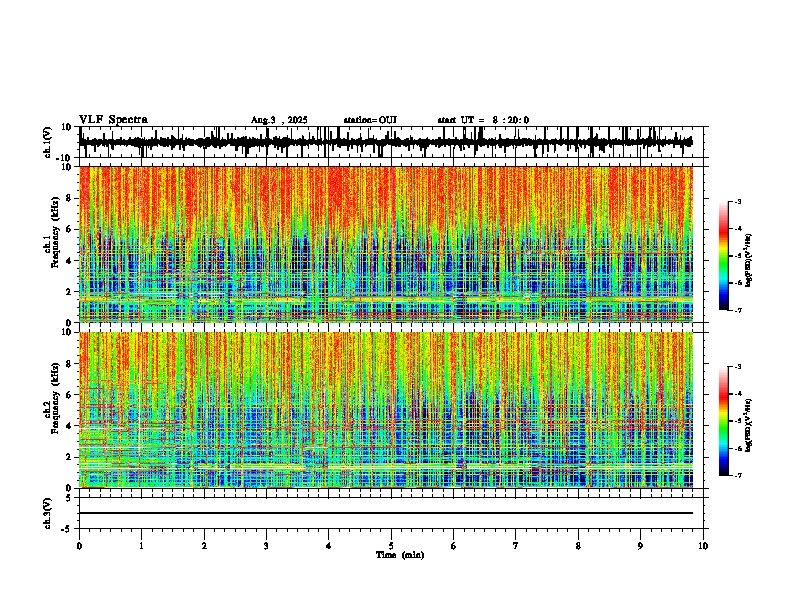This screenshot has width=792, height=612.
Task: Click the '6' kHz tick on ch.2 frequency axis
Action: click(70, 395)
